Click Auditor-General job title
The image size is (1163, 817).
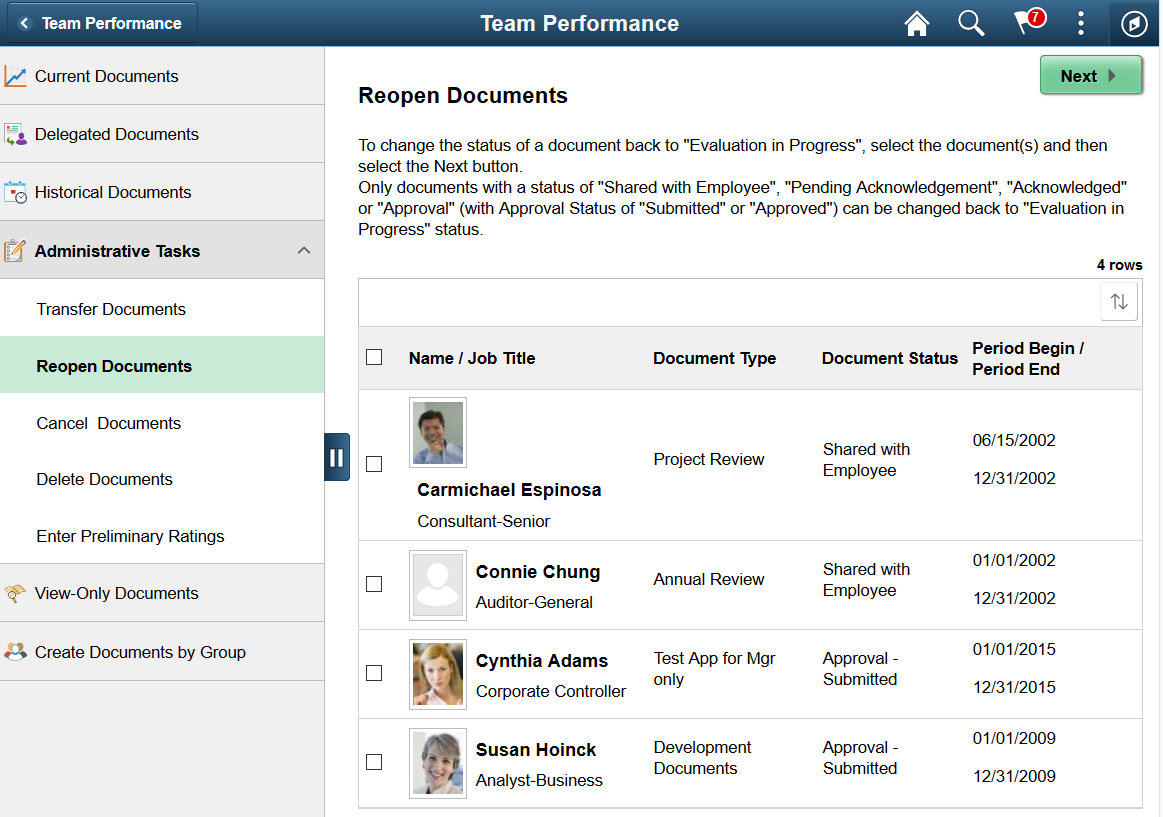coord(534,602)
